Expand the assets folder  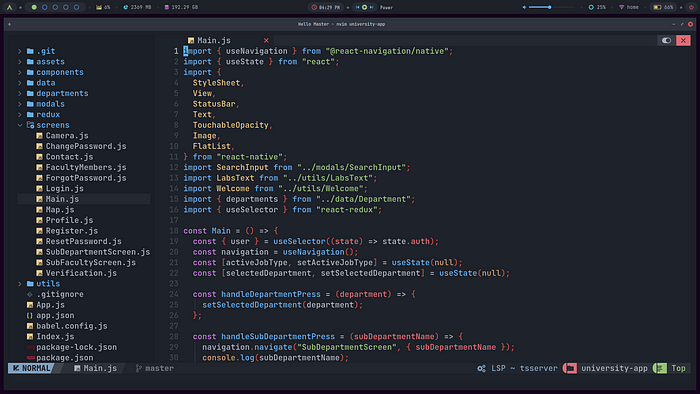click(20, 62)
